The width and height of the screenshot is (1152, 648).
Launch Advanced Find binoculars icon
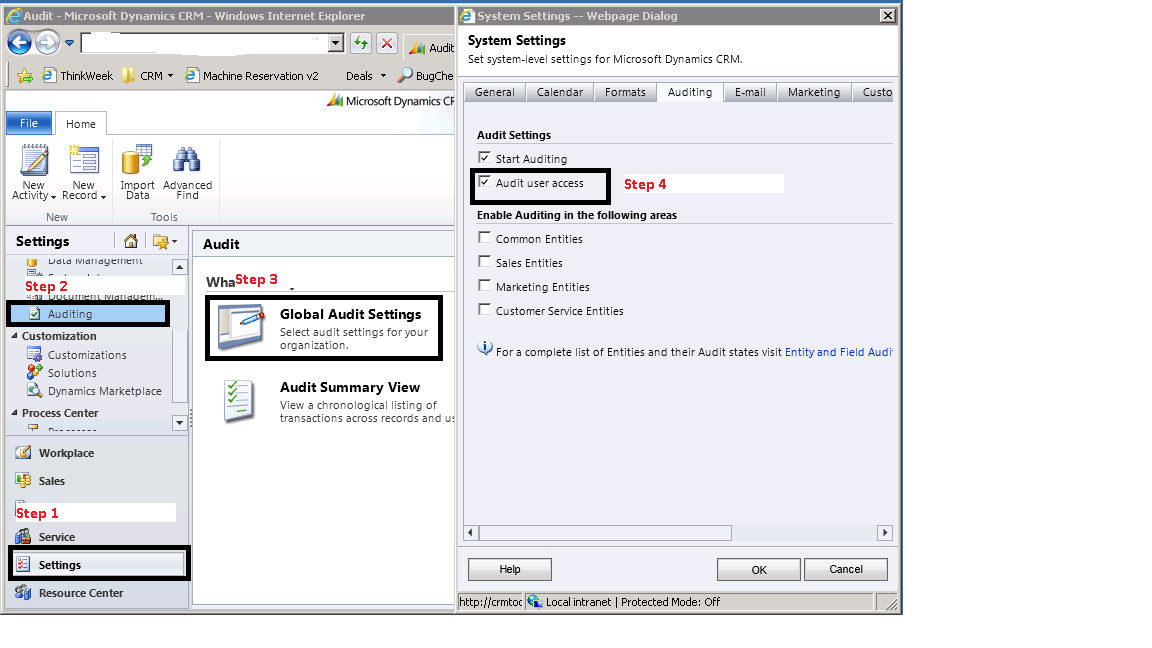click(187, 162)
